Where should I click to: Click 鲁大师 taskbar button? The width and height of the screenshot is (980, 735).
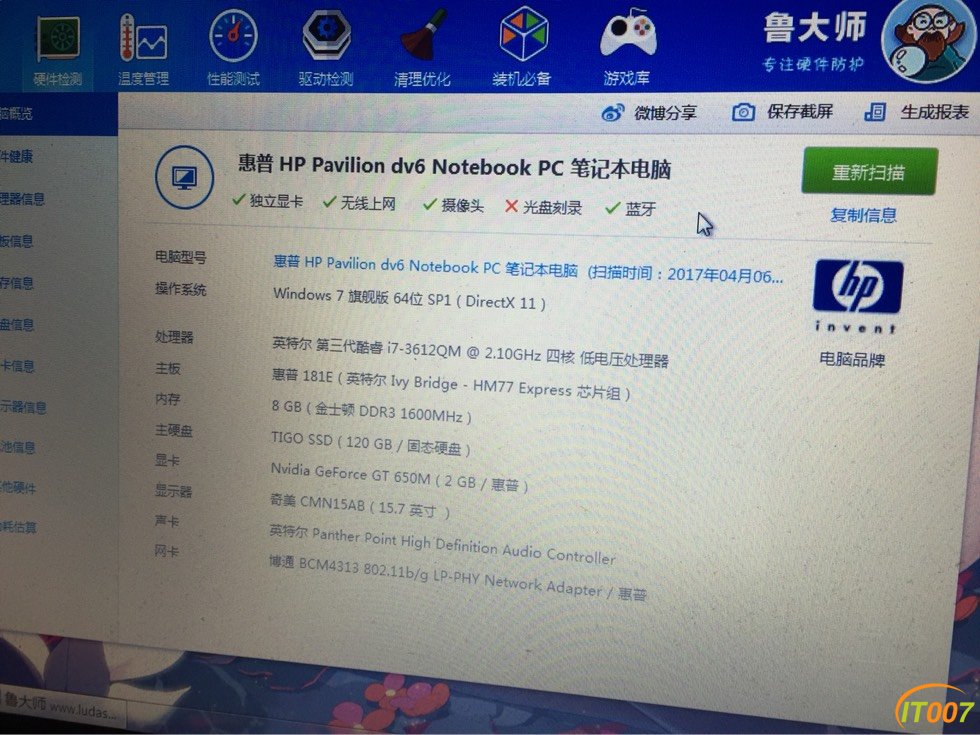tap(60, 706)
